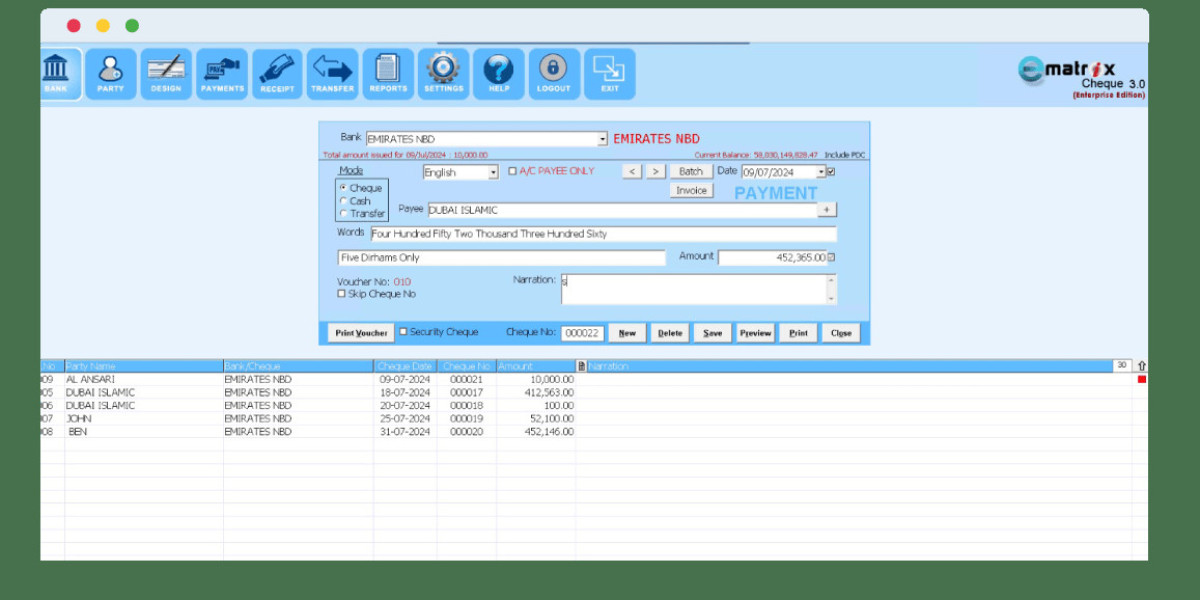Enable the A/C PAYEE ONLY checkbox
The image size is (1200, 600).
[513, 171]
